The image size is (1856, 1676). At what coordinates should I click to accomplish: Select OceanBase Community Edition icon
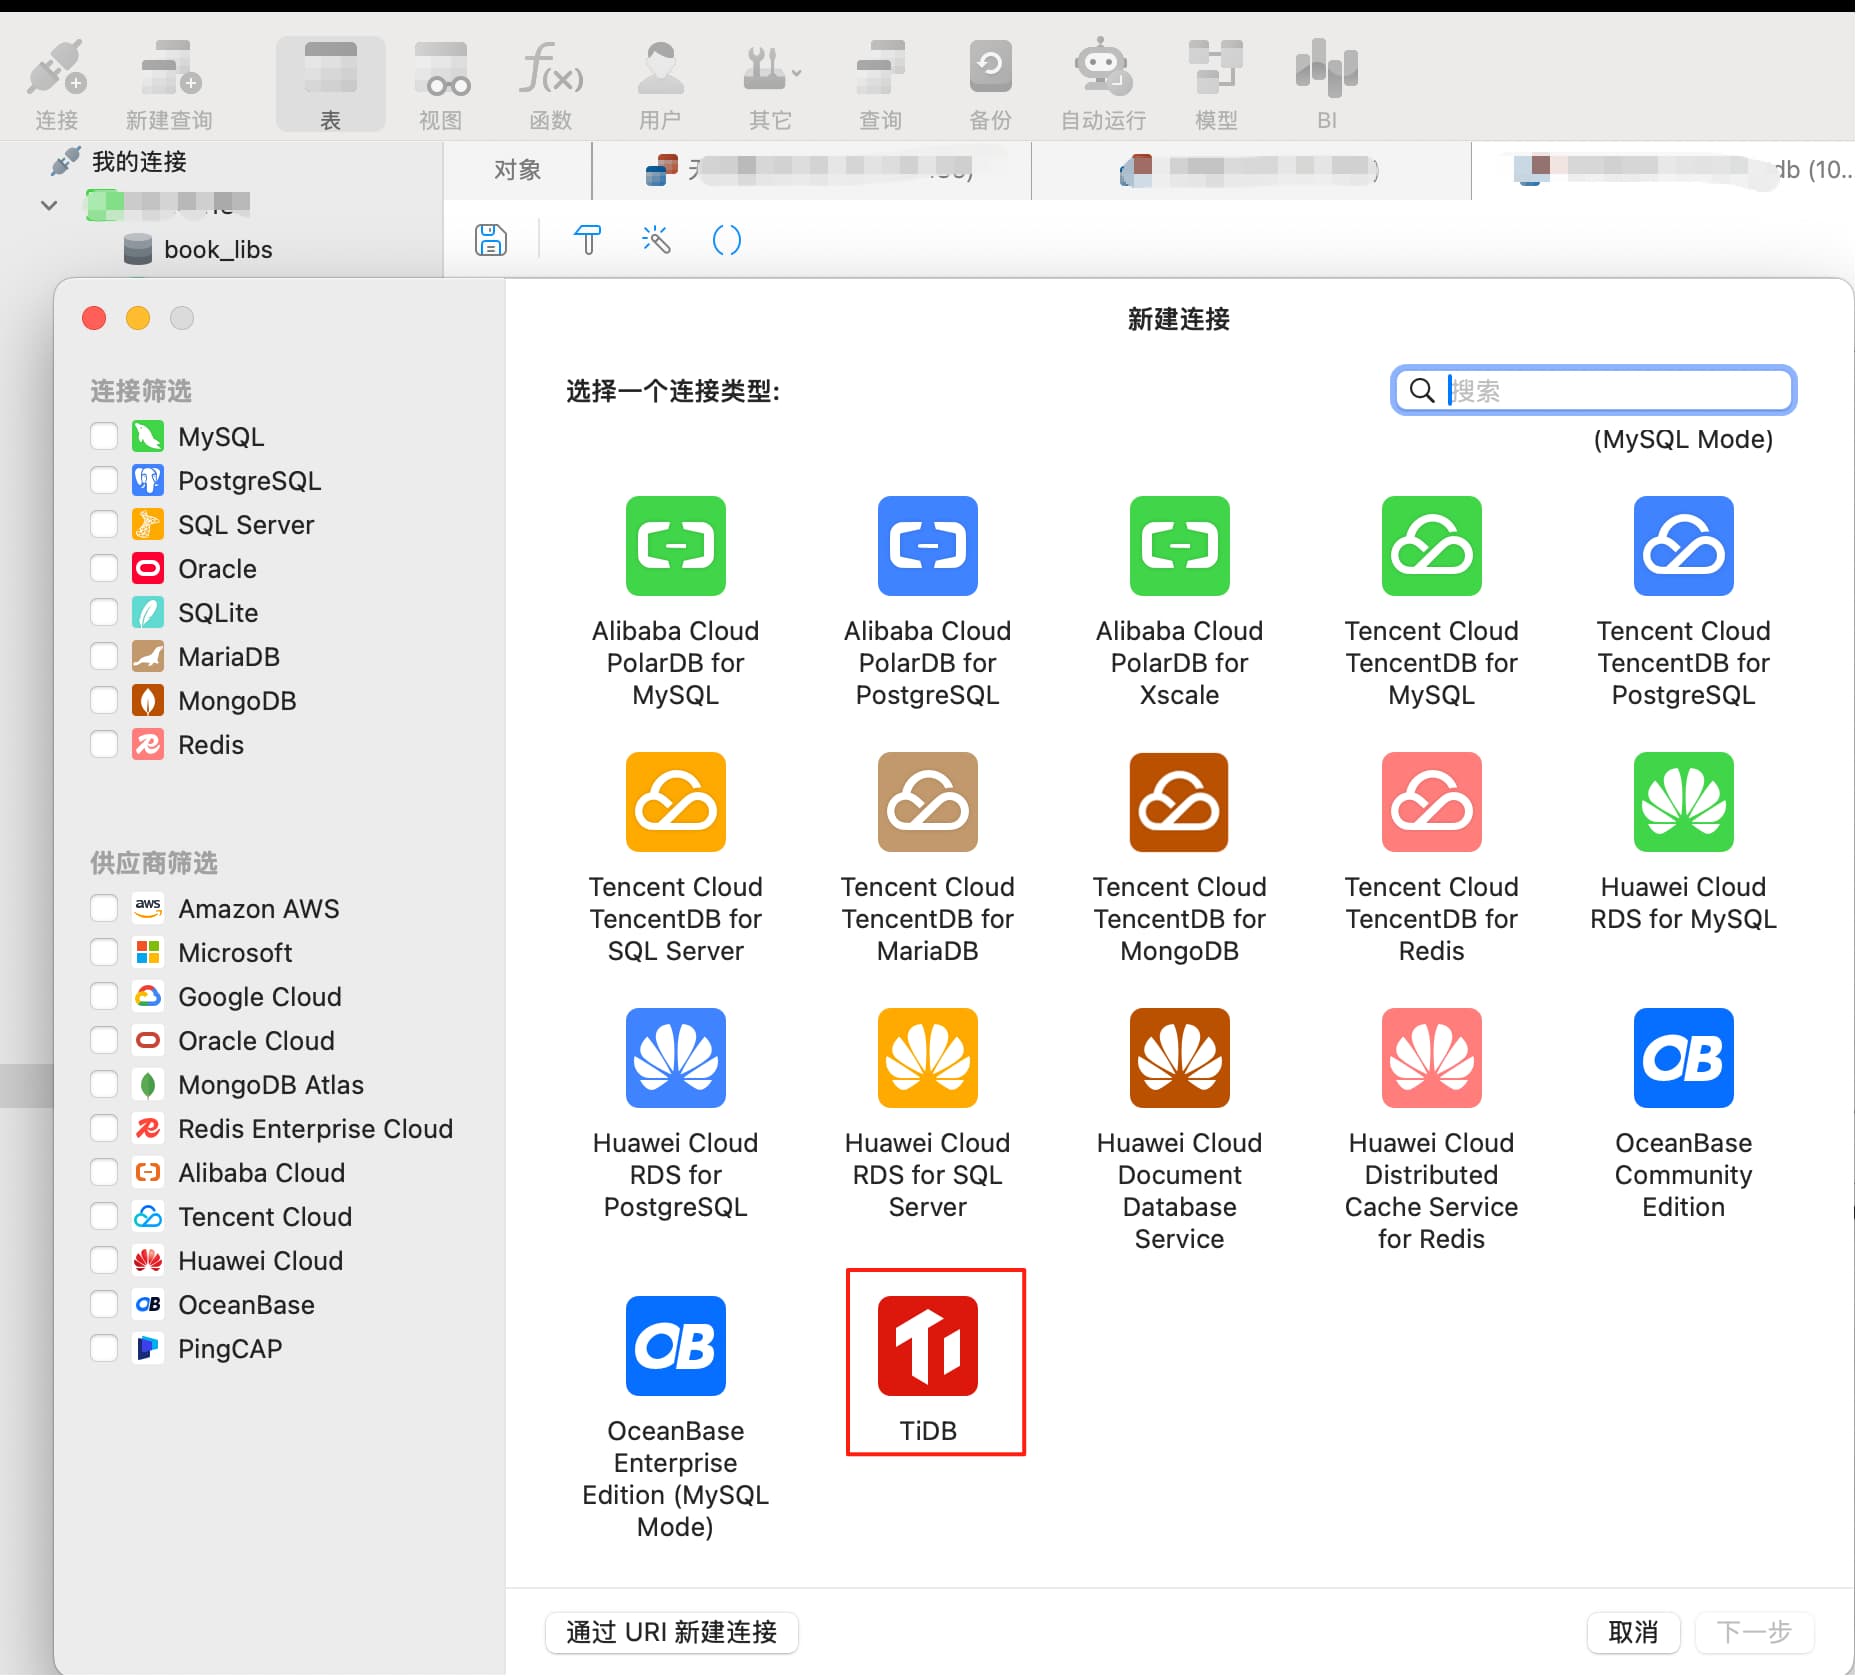click(1684, 1058)
